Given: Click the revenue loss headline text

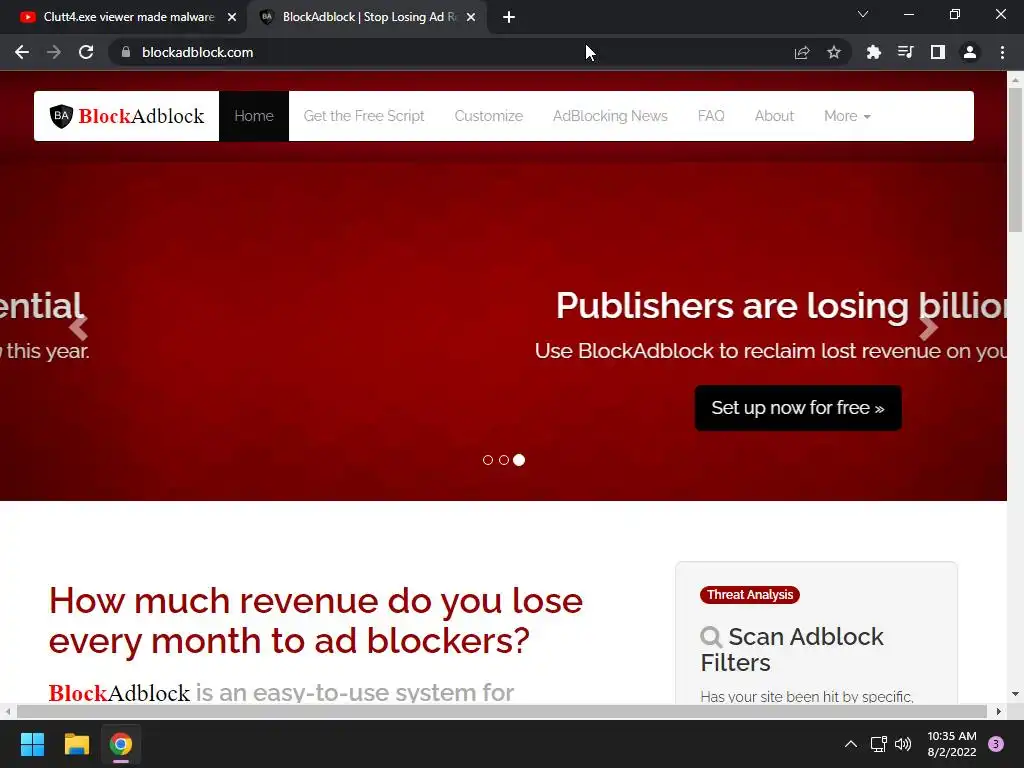Looking at the screenshot, I should (316, 620).
